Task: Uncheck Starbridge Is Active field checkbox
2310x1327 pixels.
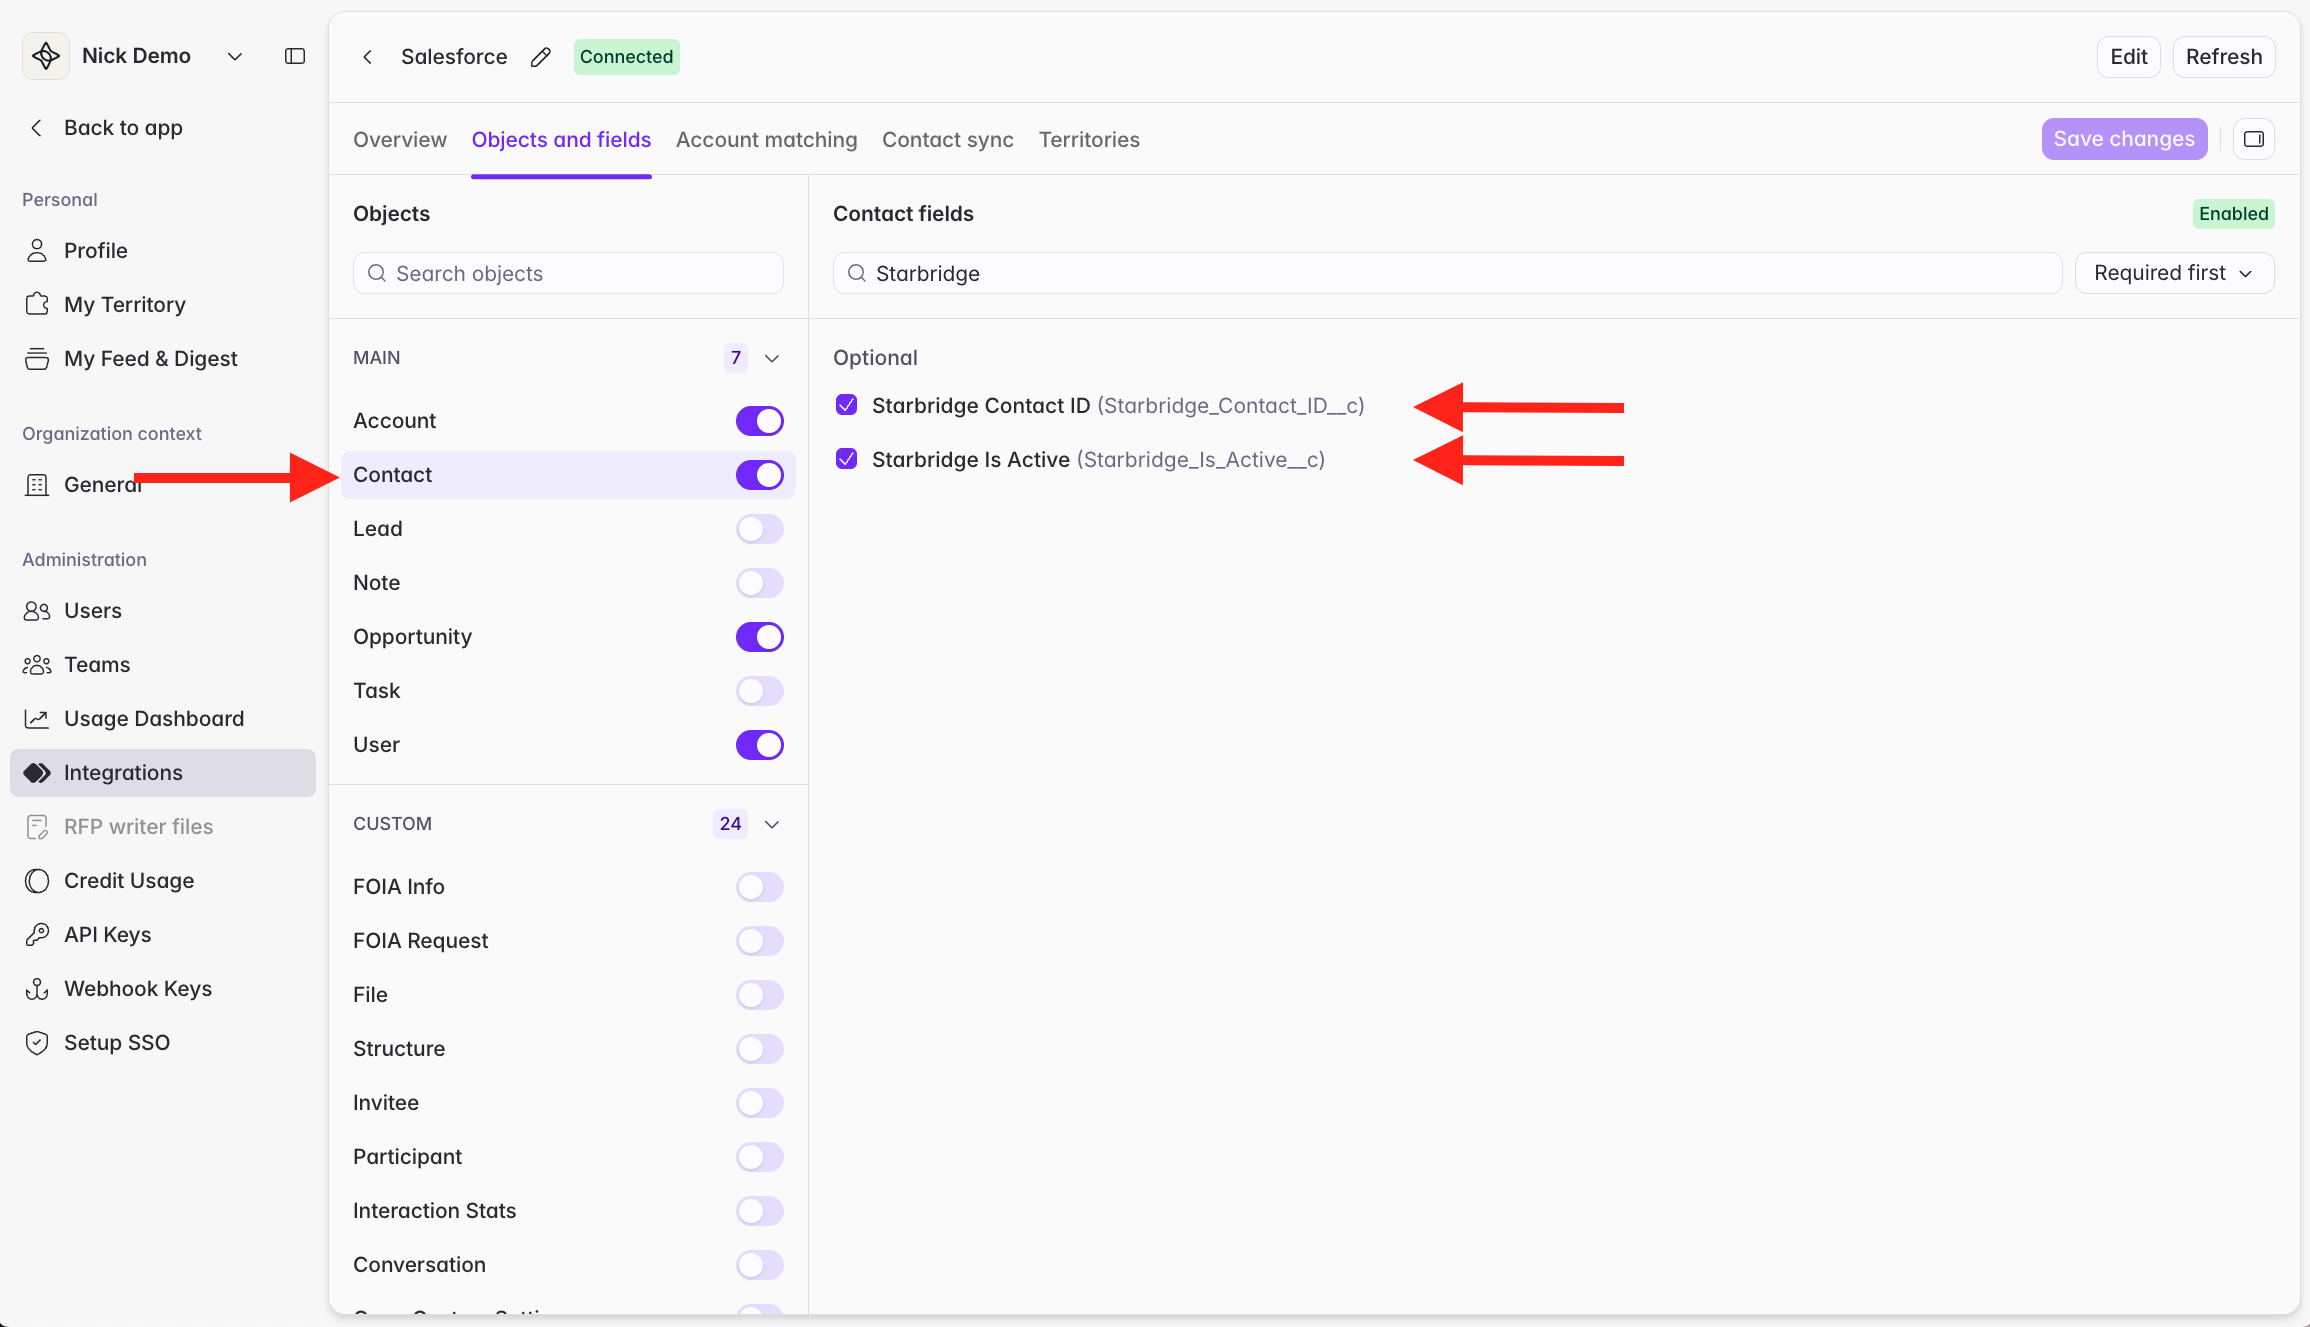Action: point(847,459)
